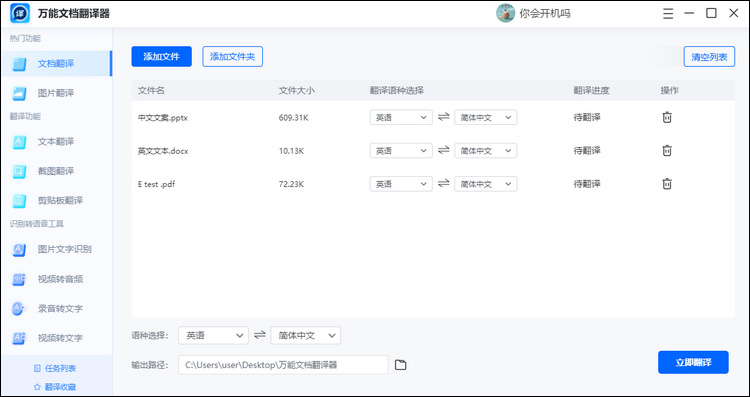
Task: Swap languages for 中文文案.pptx row
Action: point(444,117)
